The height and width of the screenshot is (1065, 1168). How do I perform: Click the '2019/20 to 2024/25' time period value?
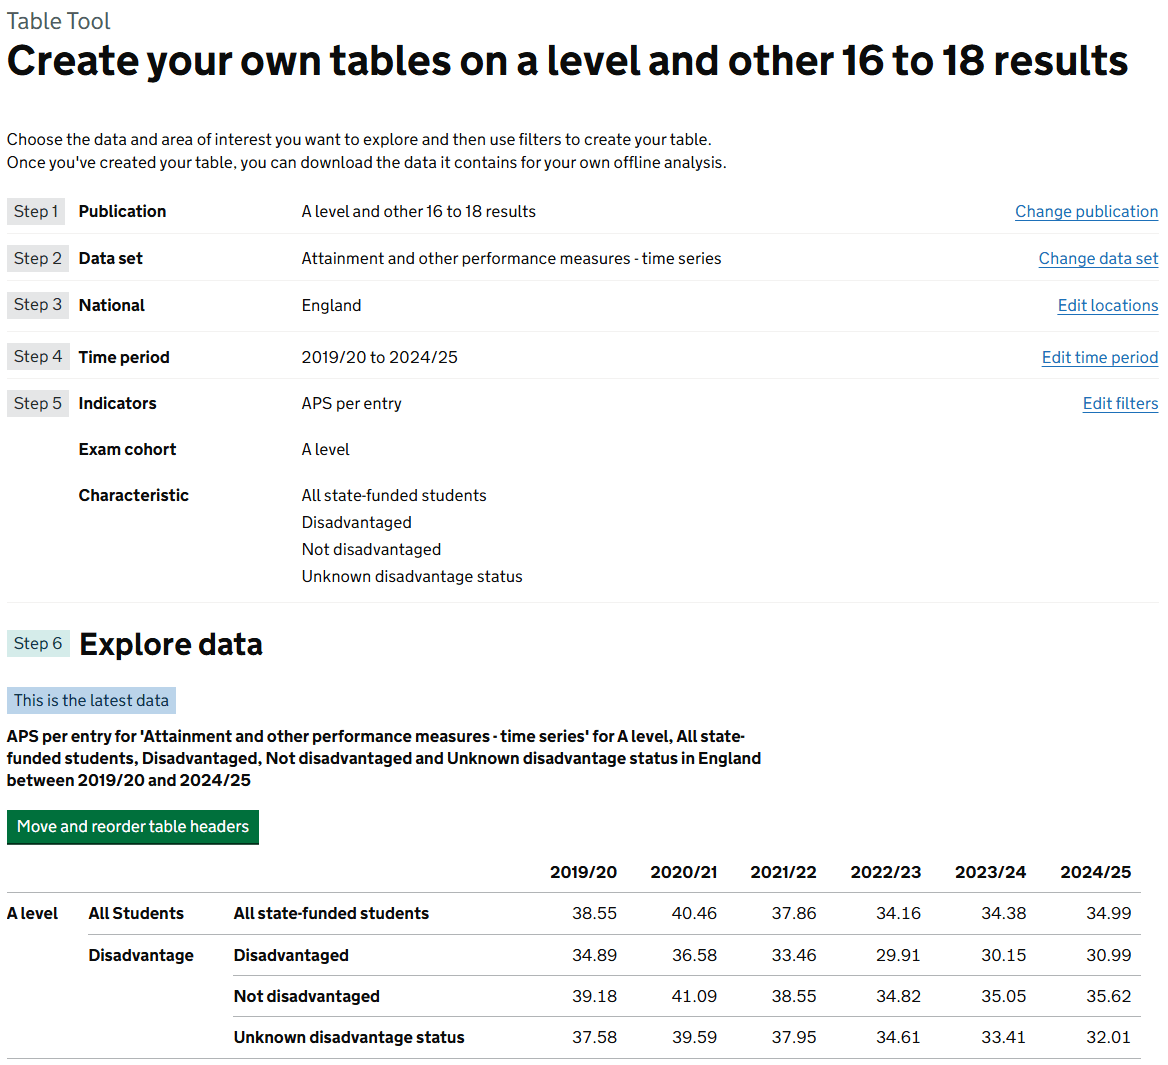[x=379, y=357]
